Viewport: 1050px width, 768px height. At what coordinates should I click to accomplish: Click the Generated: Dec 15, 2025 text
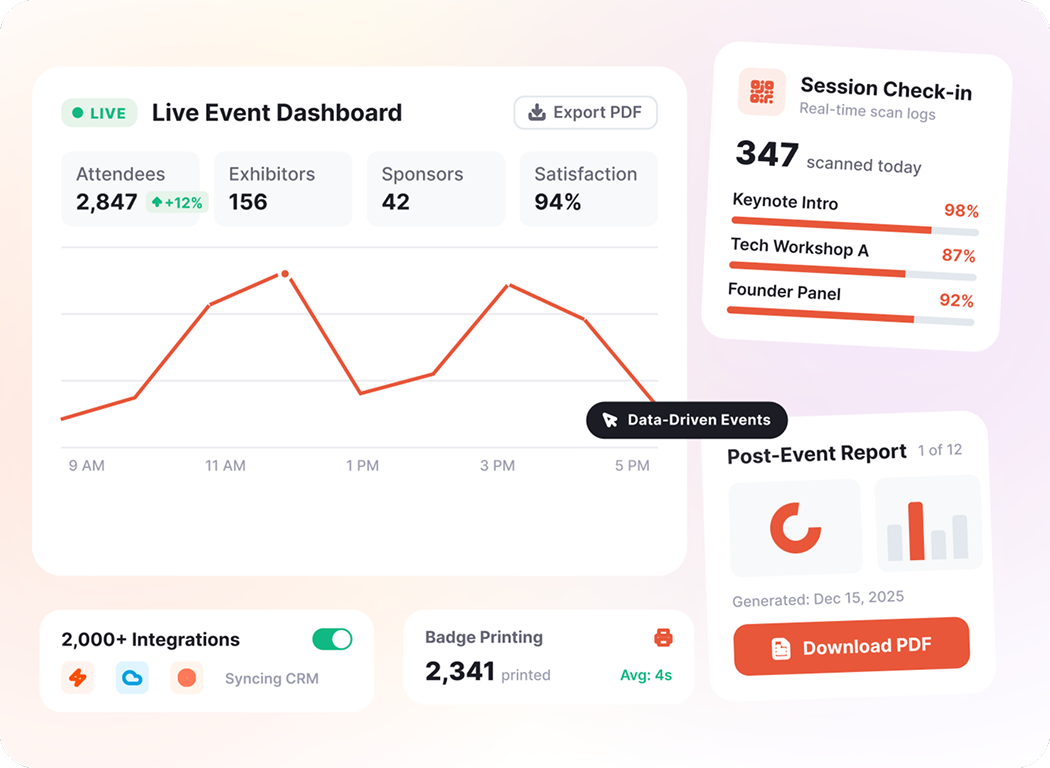coord(818,599)
